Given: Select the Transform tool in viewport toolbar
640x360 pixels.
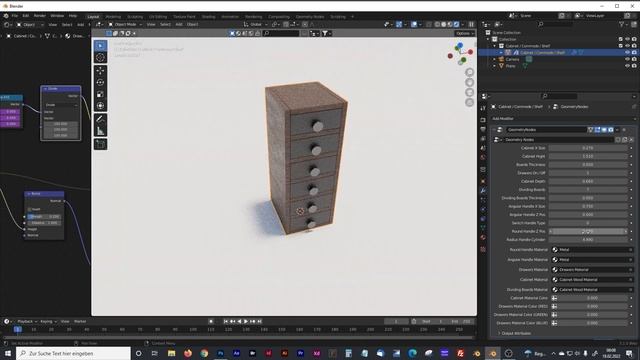Looking at the screenshot, I should pos(100,106).
